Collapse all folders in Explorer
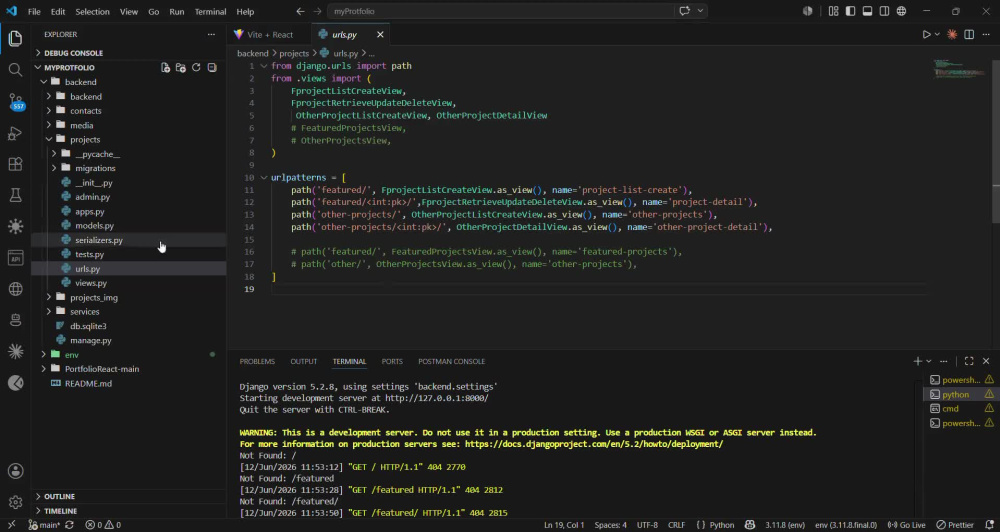1000x532 pixels. click(x=212, y=68)
